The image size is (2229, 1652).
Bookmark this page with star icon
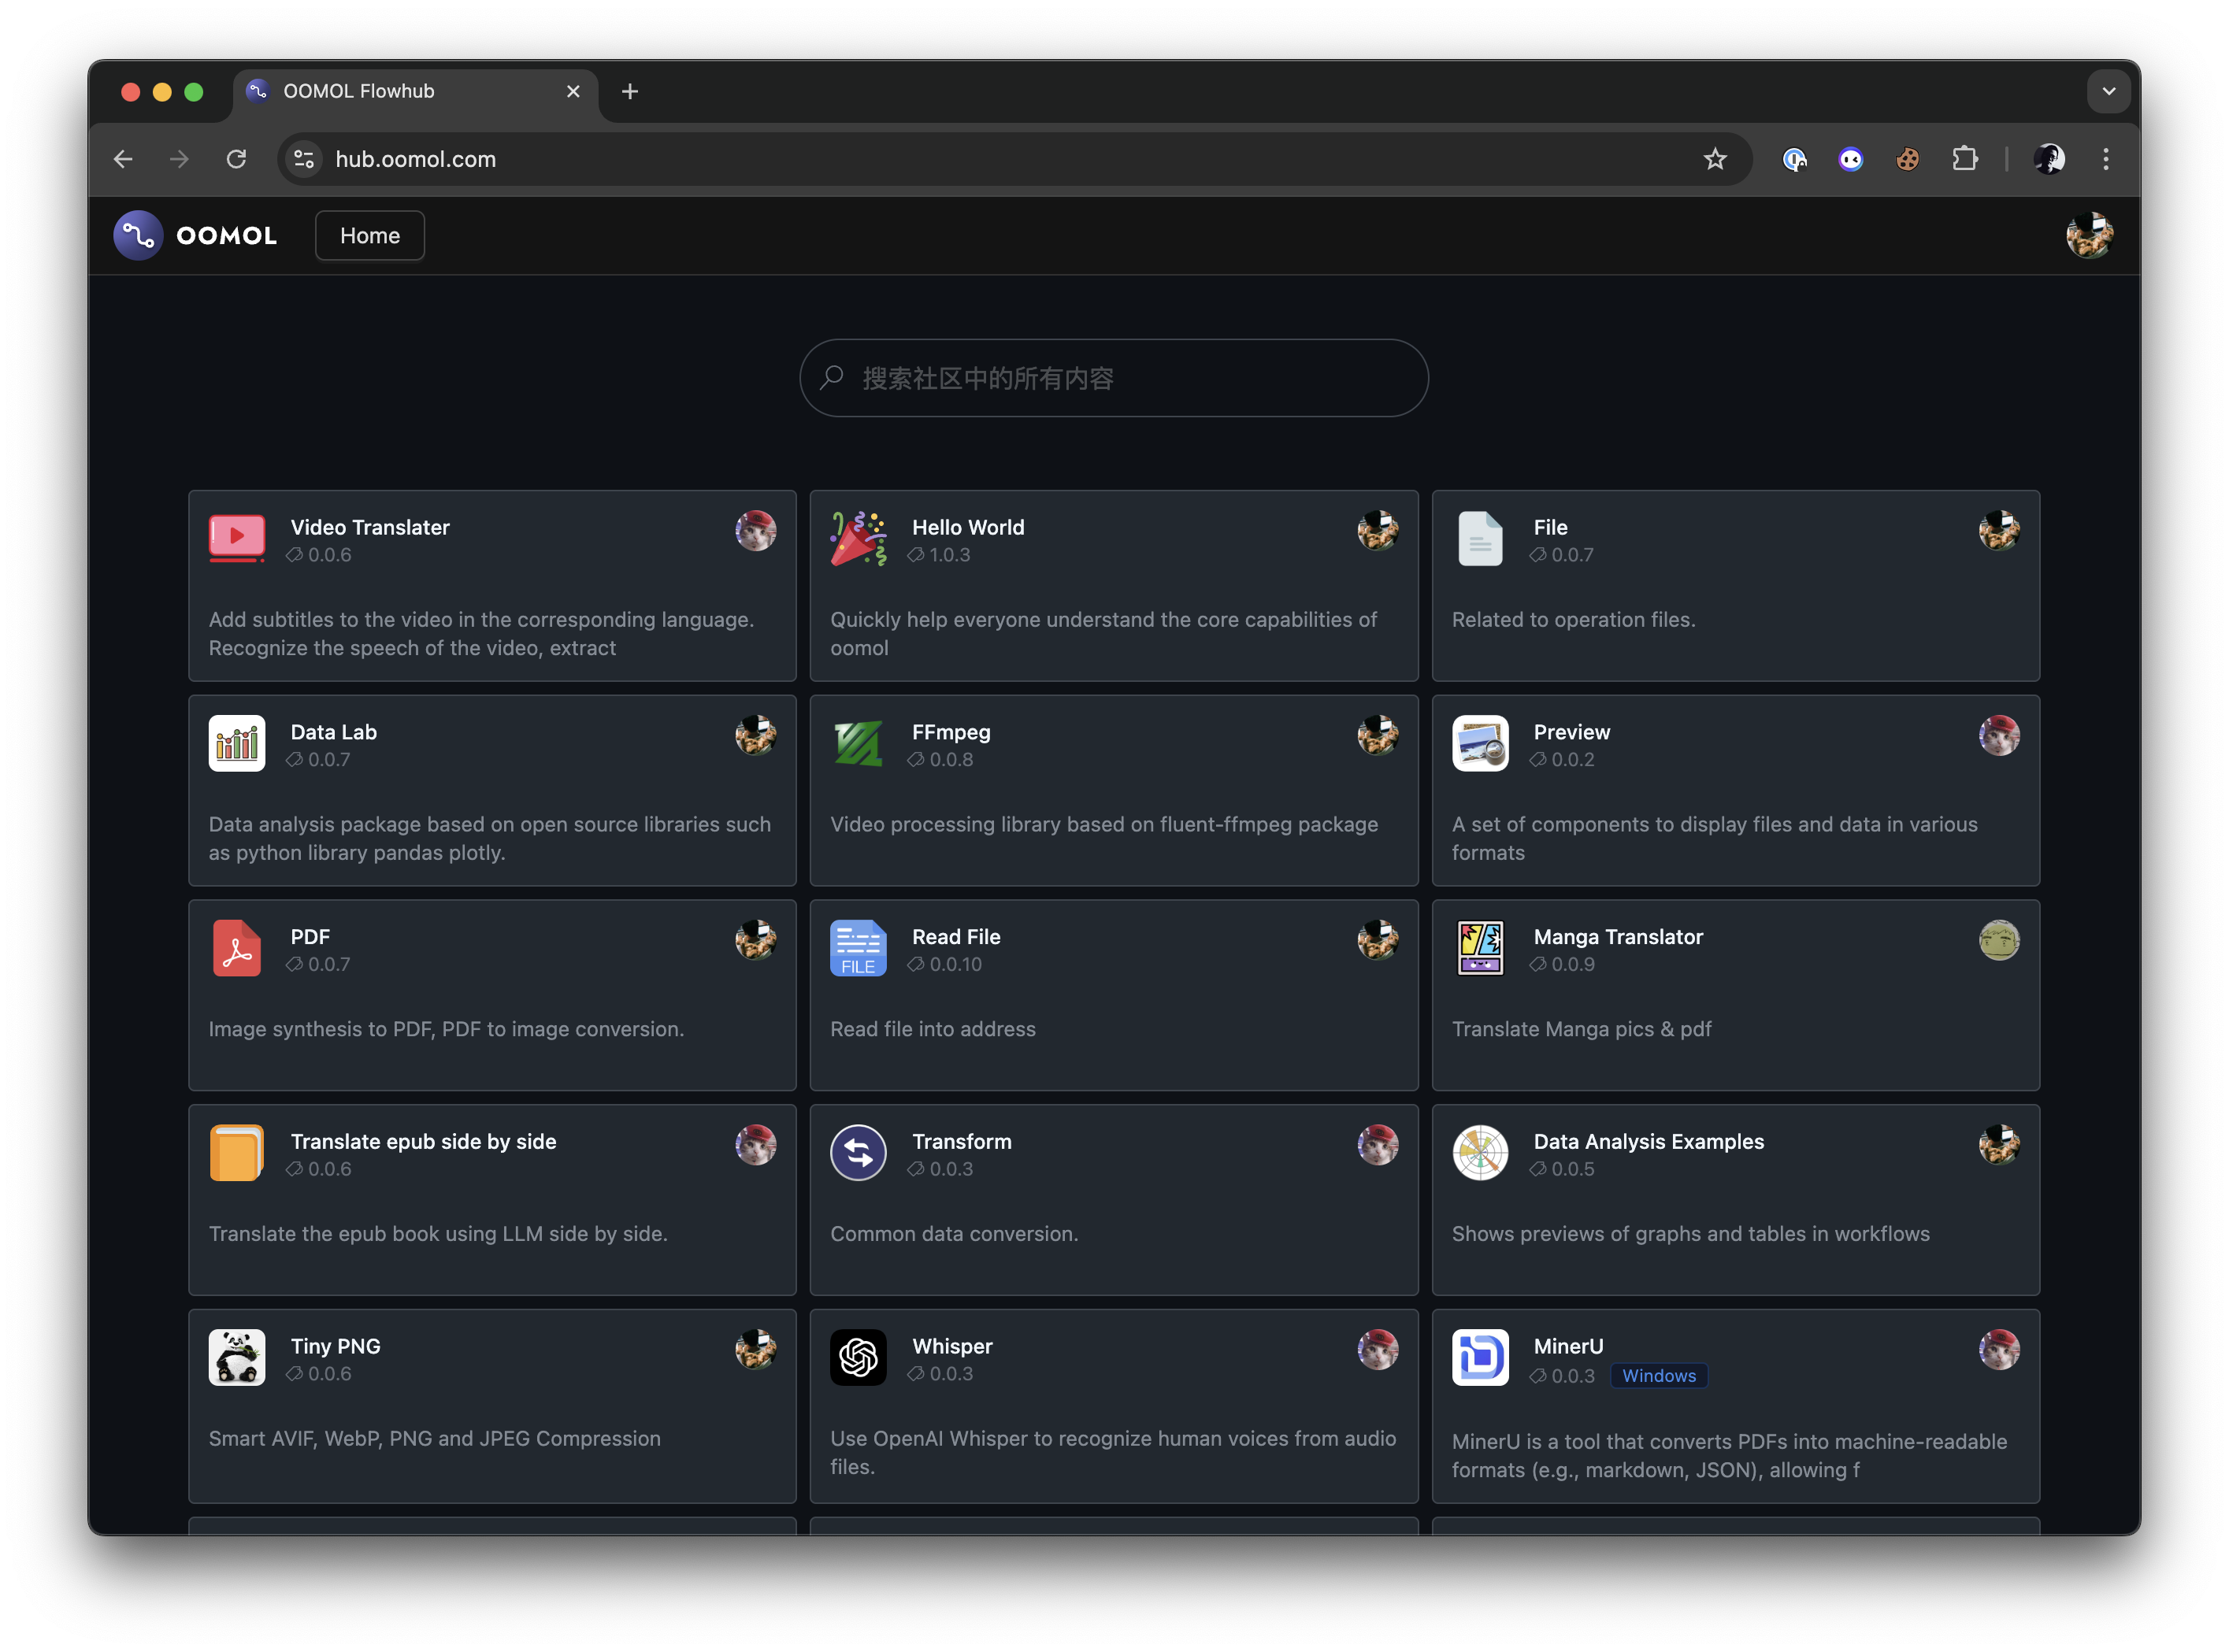pos(1715,159)
